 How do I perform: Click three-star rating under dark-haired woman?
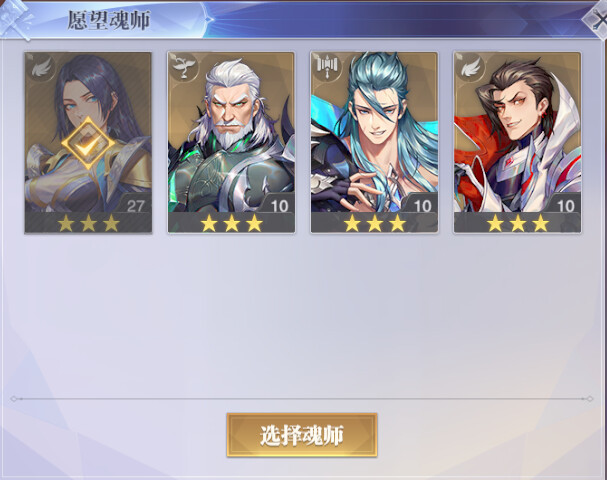tap(88, 223)
